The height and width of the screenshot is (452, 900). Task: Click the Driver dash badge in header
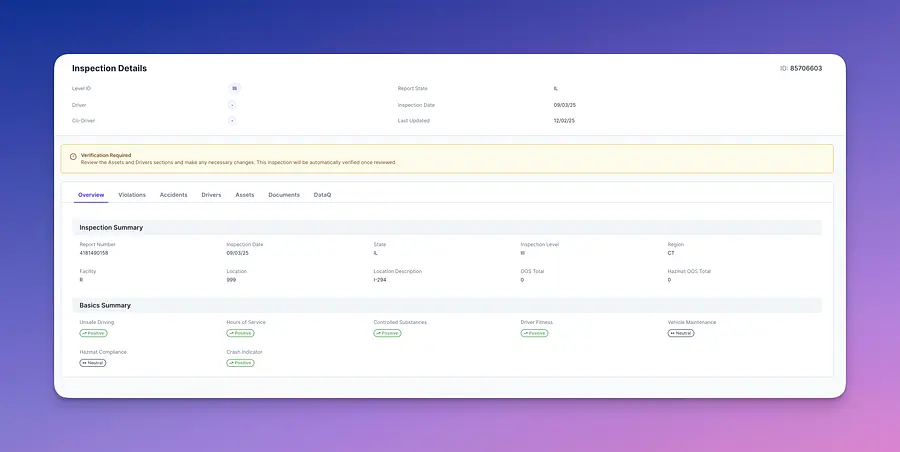(232, 105)
